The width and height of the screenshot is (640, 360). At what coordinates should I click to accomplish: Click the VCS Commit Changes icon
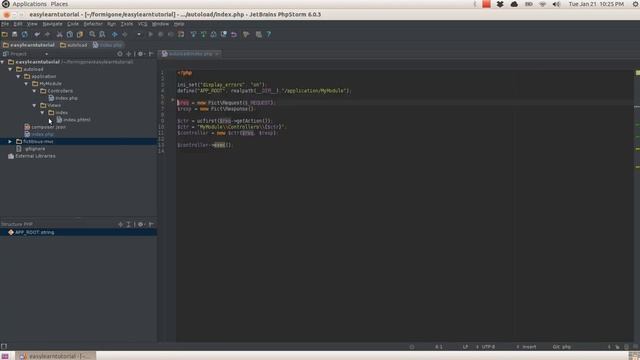coord(203,34)
